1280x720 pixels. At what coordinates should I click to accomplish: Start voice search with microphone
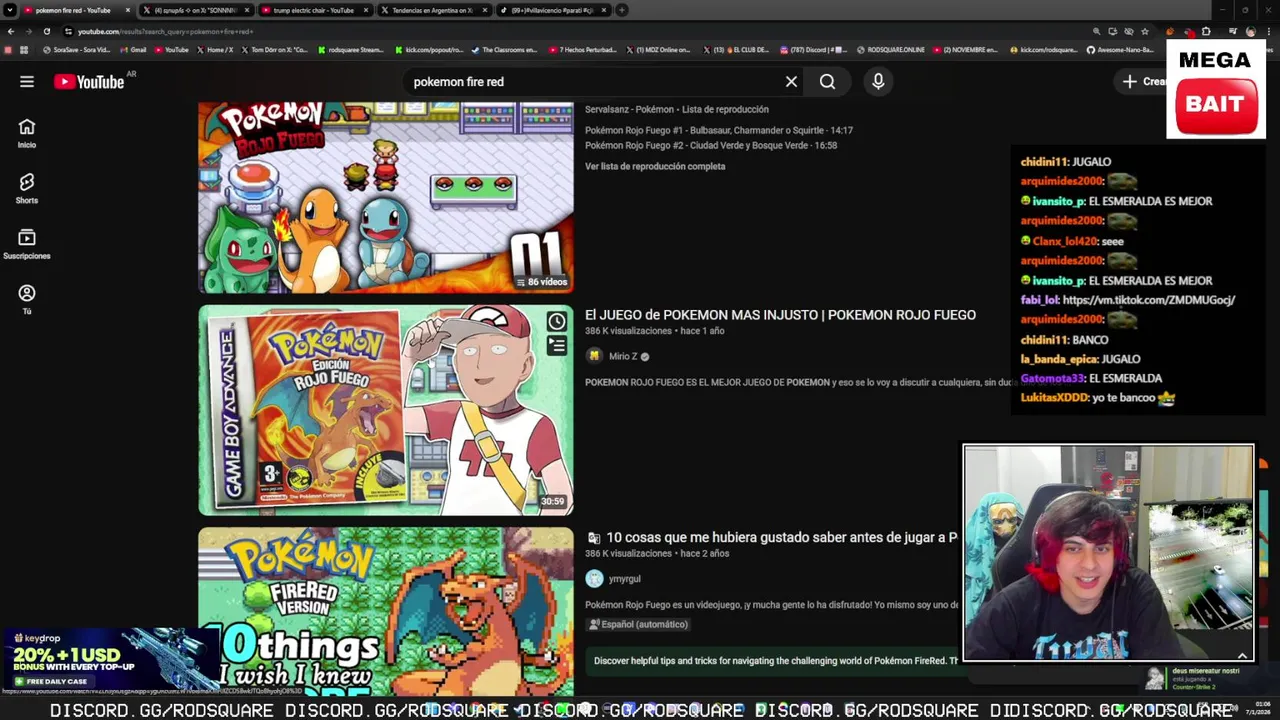[x=878, y=82]
